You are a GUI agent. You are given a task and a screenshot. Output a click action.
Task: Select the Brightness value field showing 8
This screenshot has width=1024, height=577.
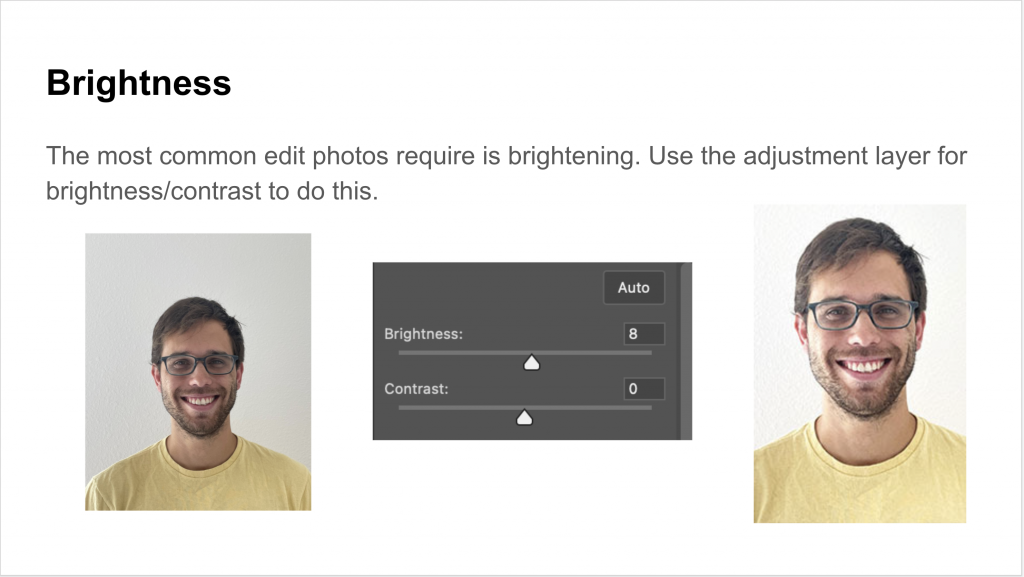pyautogui.click(x=644, y=334)
